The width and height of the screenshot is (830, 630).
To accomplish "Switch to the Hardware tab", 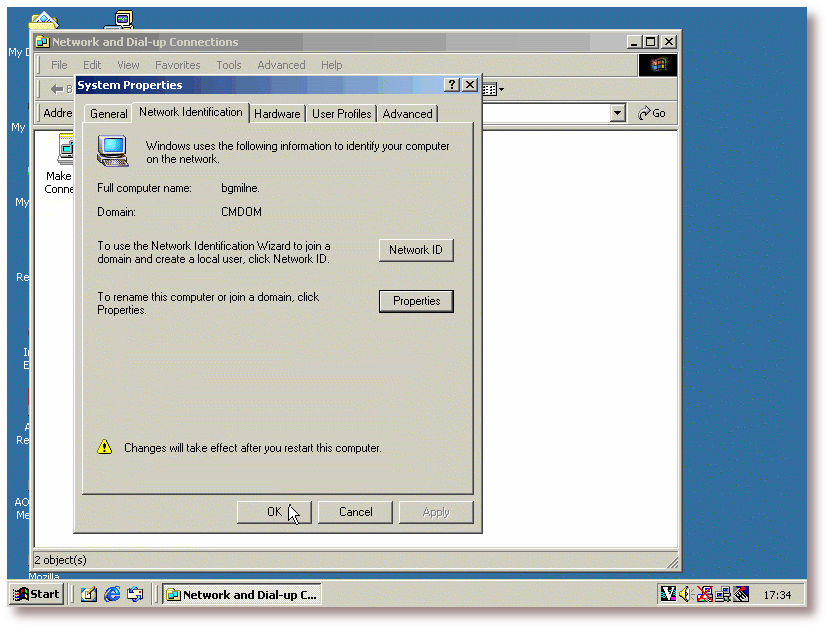I will (277, 114).
